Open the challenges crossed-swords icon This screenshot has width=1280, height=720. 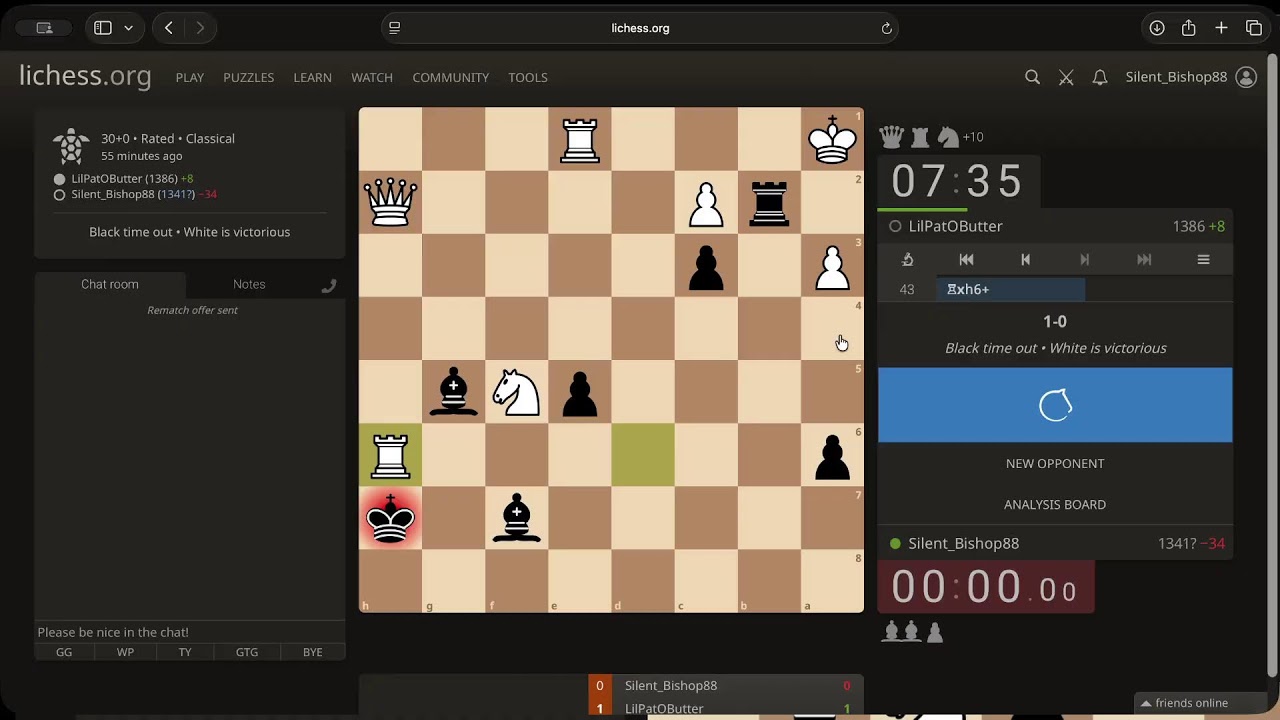pyautogui.click(x=1066, y=77)
